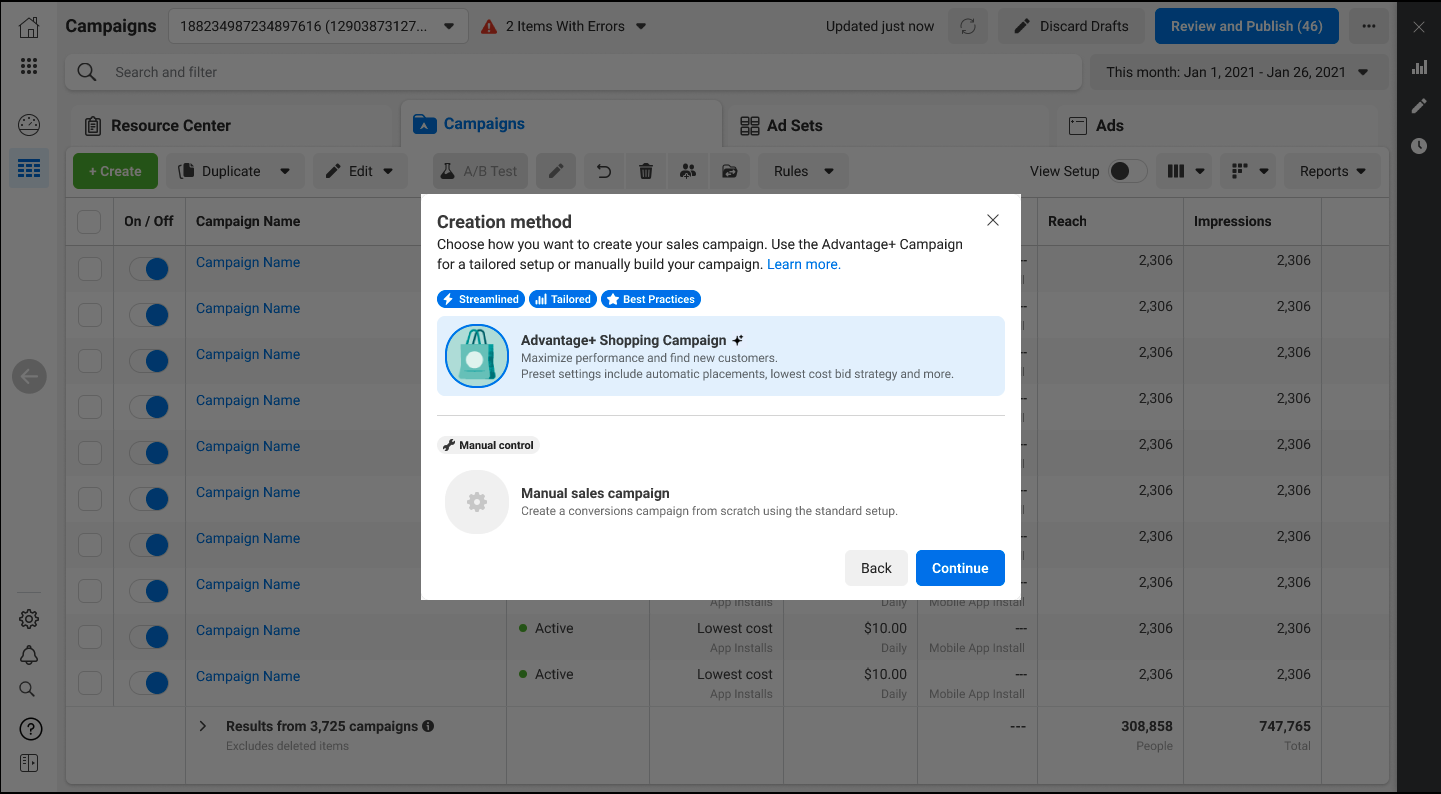Open the export folder icon on toolbar
Screen dimensions: 1441x794
coord(730,171)
